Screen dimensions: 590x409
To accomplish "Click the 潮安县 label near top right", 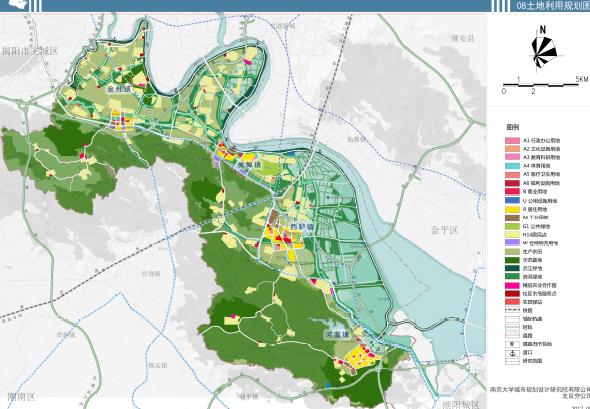I will pos(463,39).
